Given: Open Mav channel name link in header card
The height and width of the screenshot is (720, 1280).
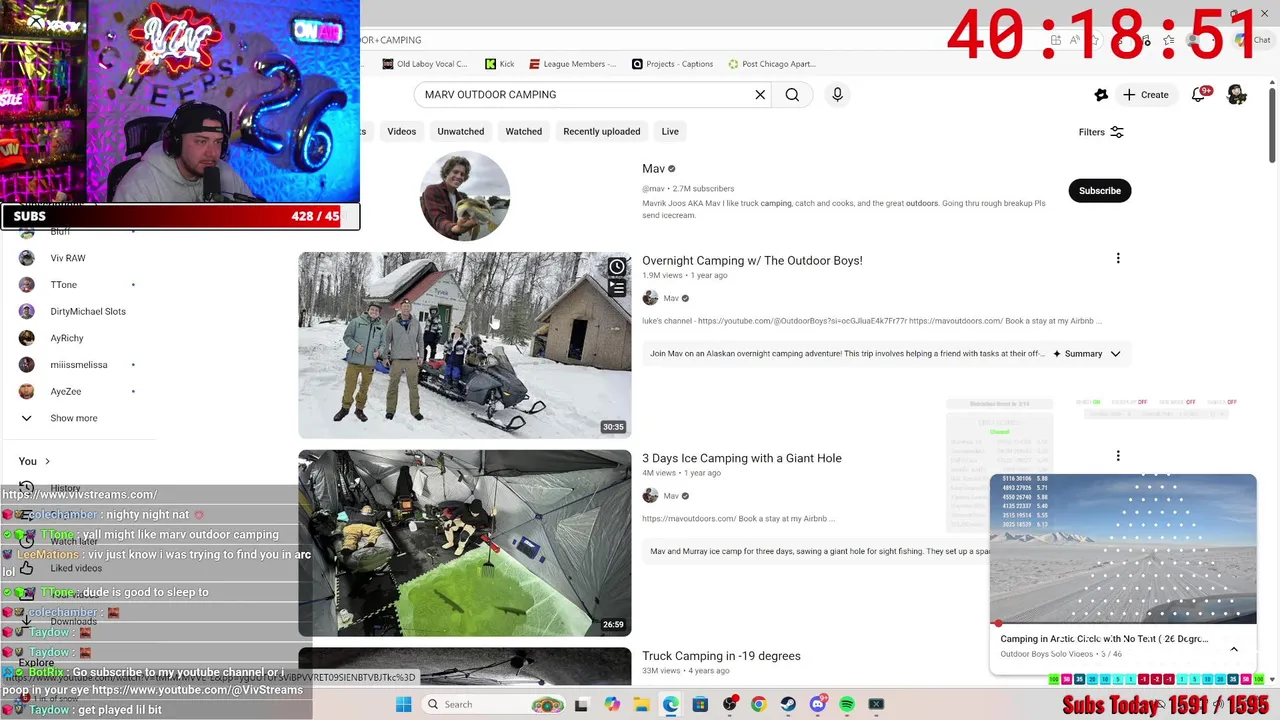Looking at the screenshot, I should coord(653,169).
